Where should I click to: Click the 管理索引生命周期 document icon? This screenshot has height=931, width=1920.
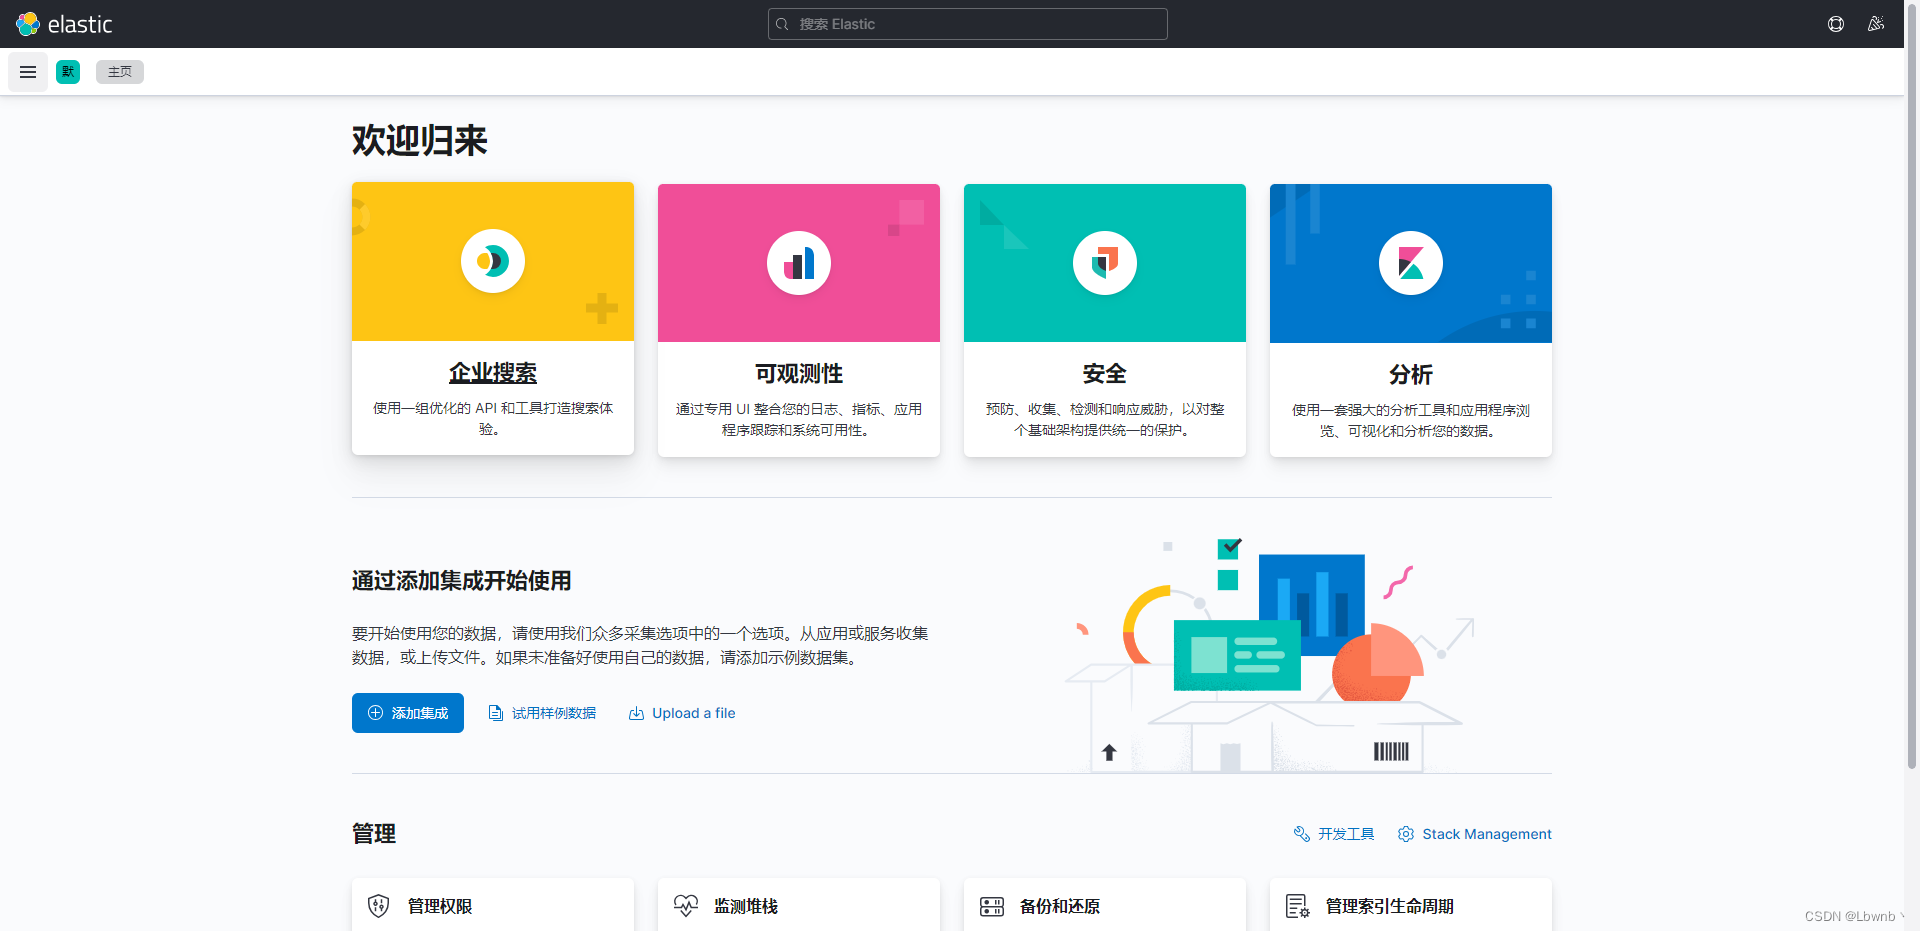[x=1298, y=906]
